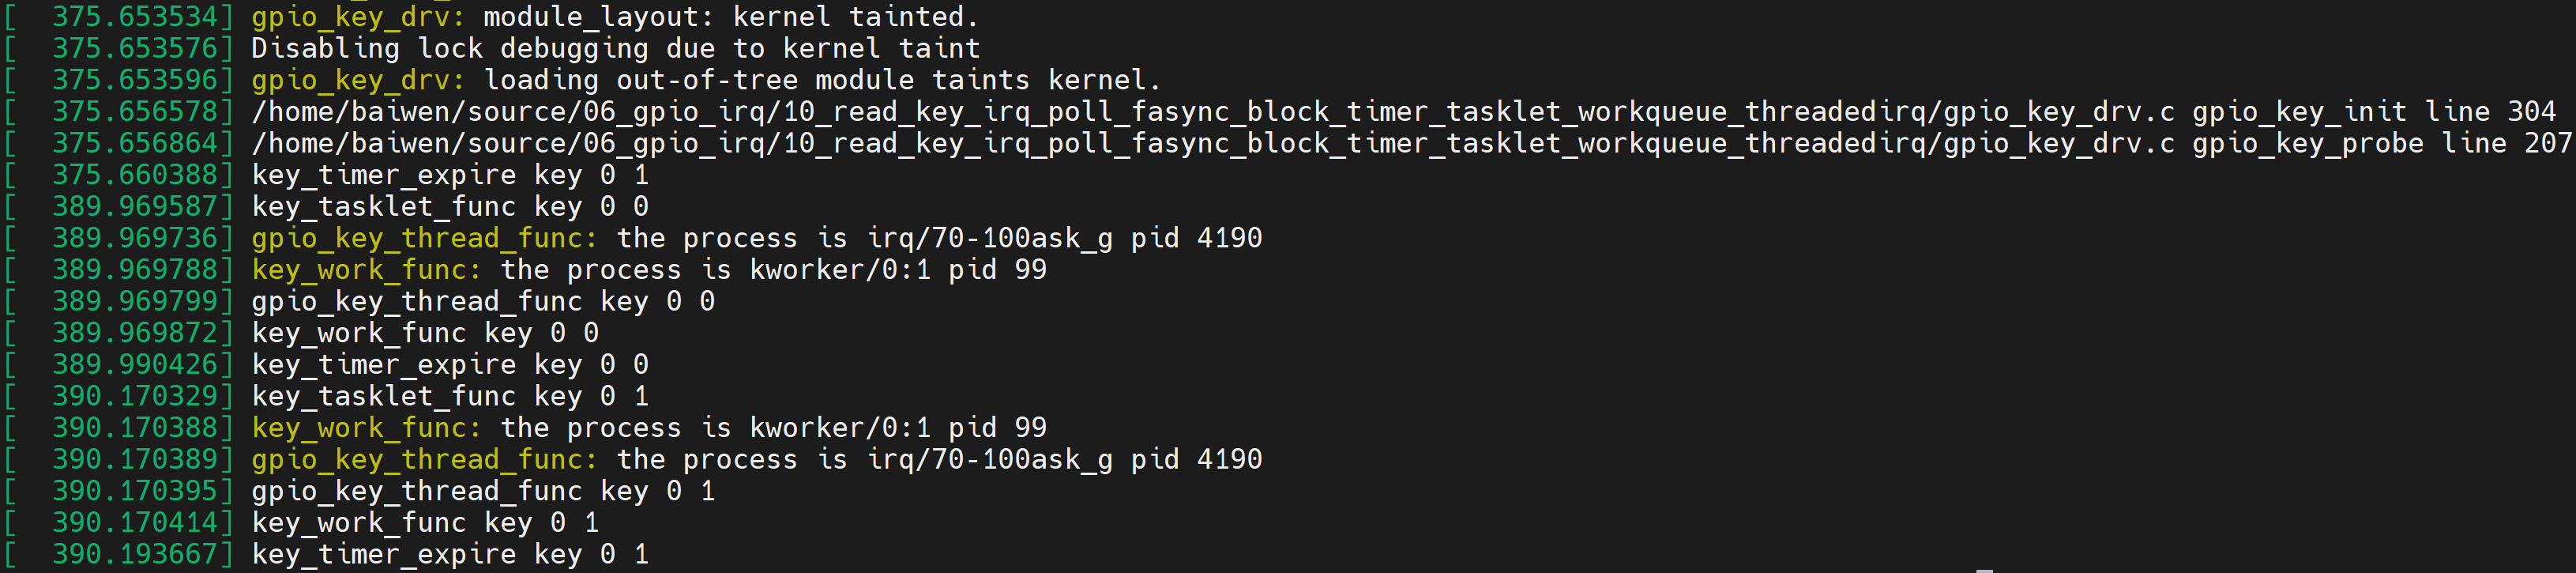Click "key_work_func key 0 0" text
The image size is (2576, 573).
[x=425, y=333]
